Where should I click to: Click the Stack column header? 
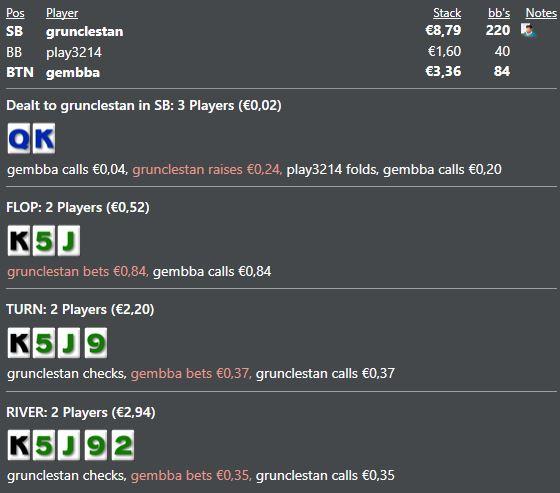pos(447,13)
